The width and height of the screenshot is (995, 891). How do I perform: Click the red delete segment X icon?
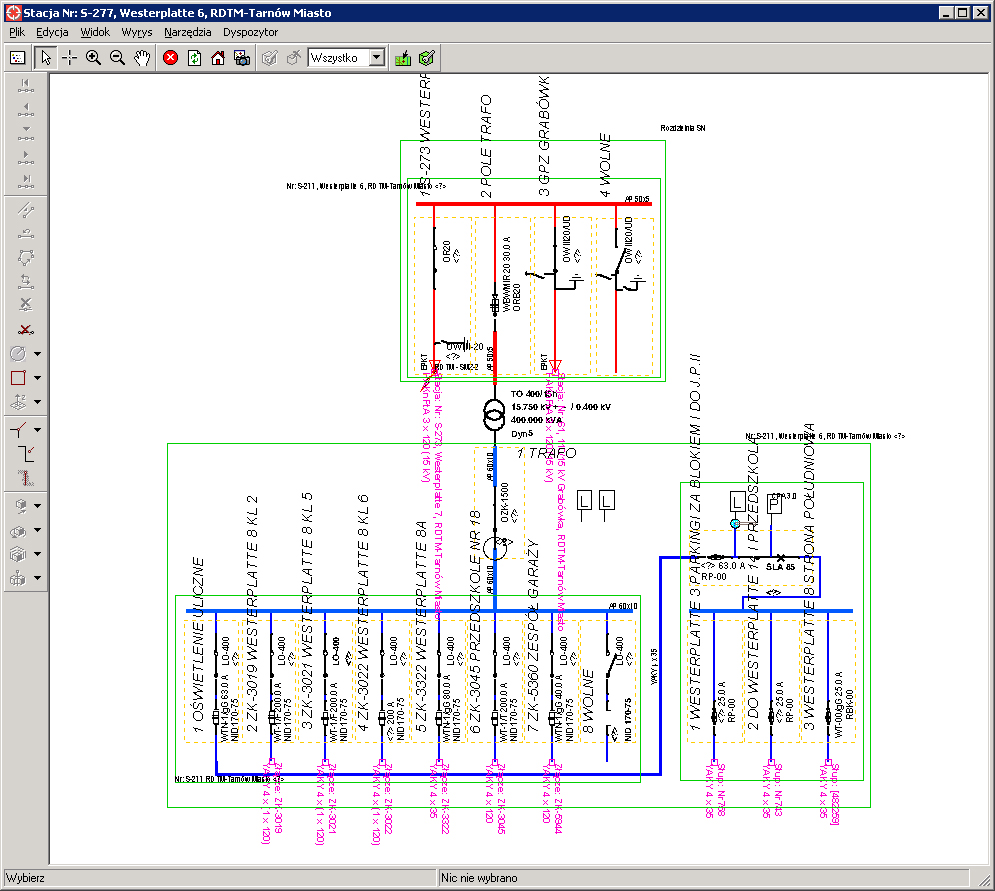coord(25,329)
